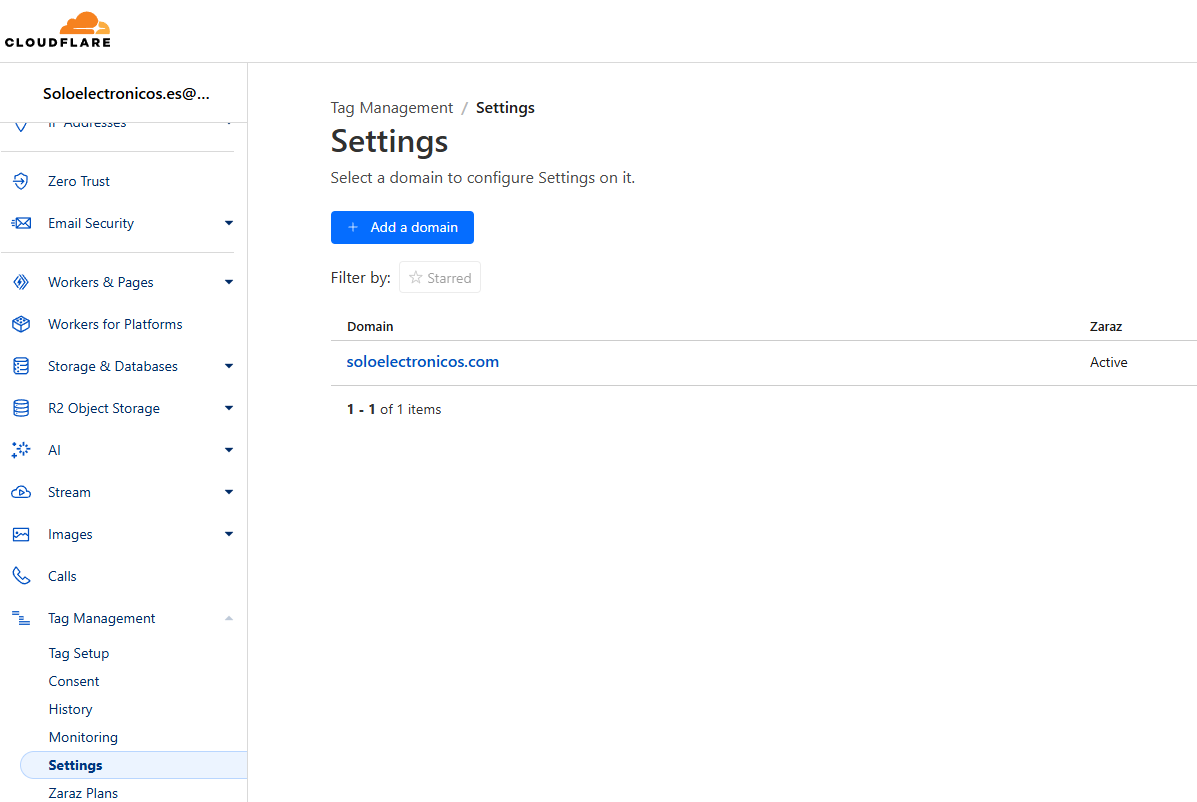Open the soloelectronicos.com domain link
Screen dimensions: 1197x802
pos(422,362)
